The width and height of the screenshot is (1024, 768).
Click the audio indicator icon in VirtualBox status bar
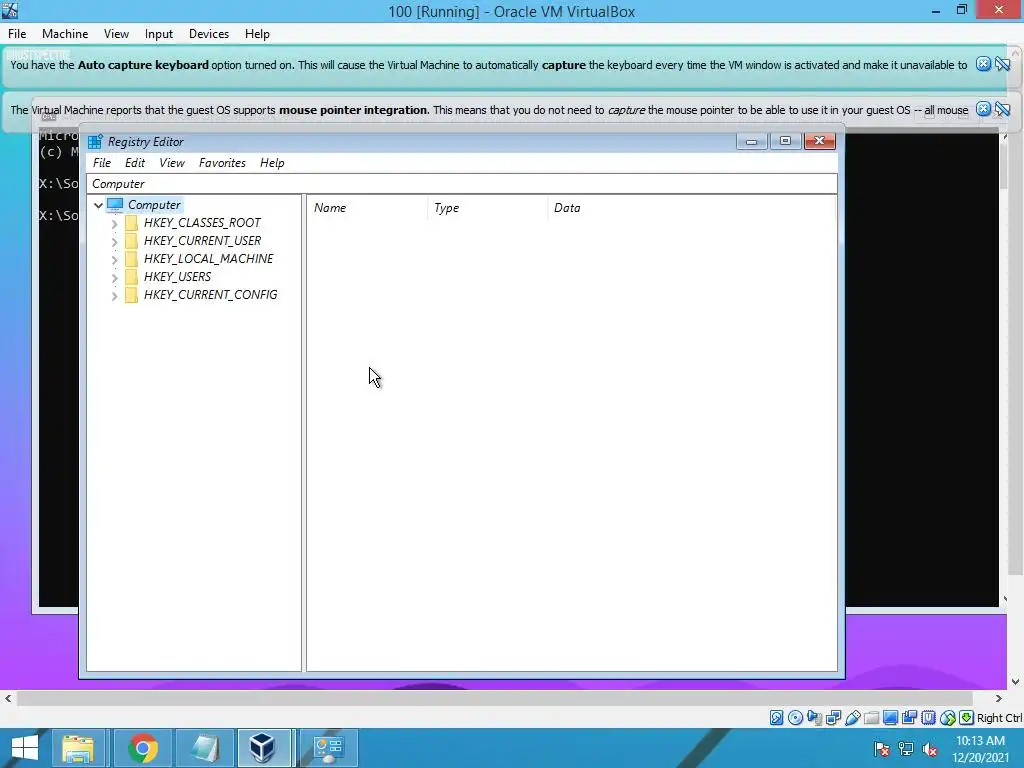[814, 718]
